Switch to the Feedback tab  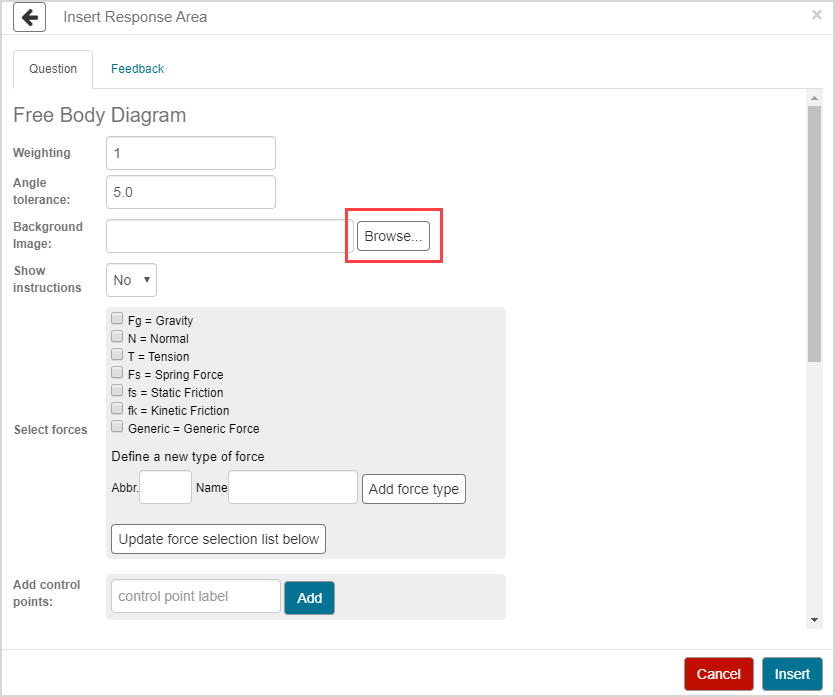coord(137,69)
